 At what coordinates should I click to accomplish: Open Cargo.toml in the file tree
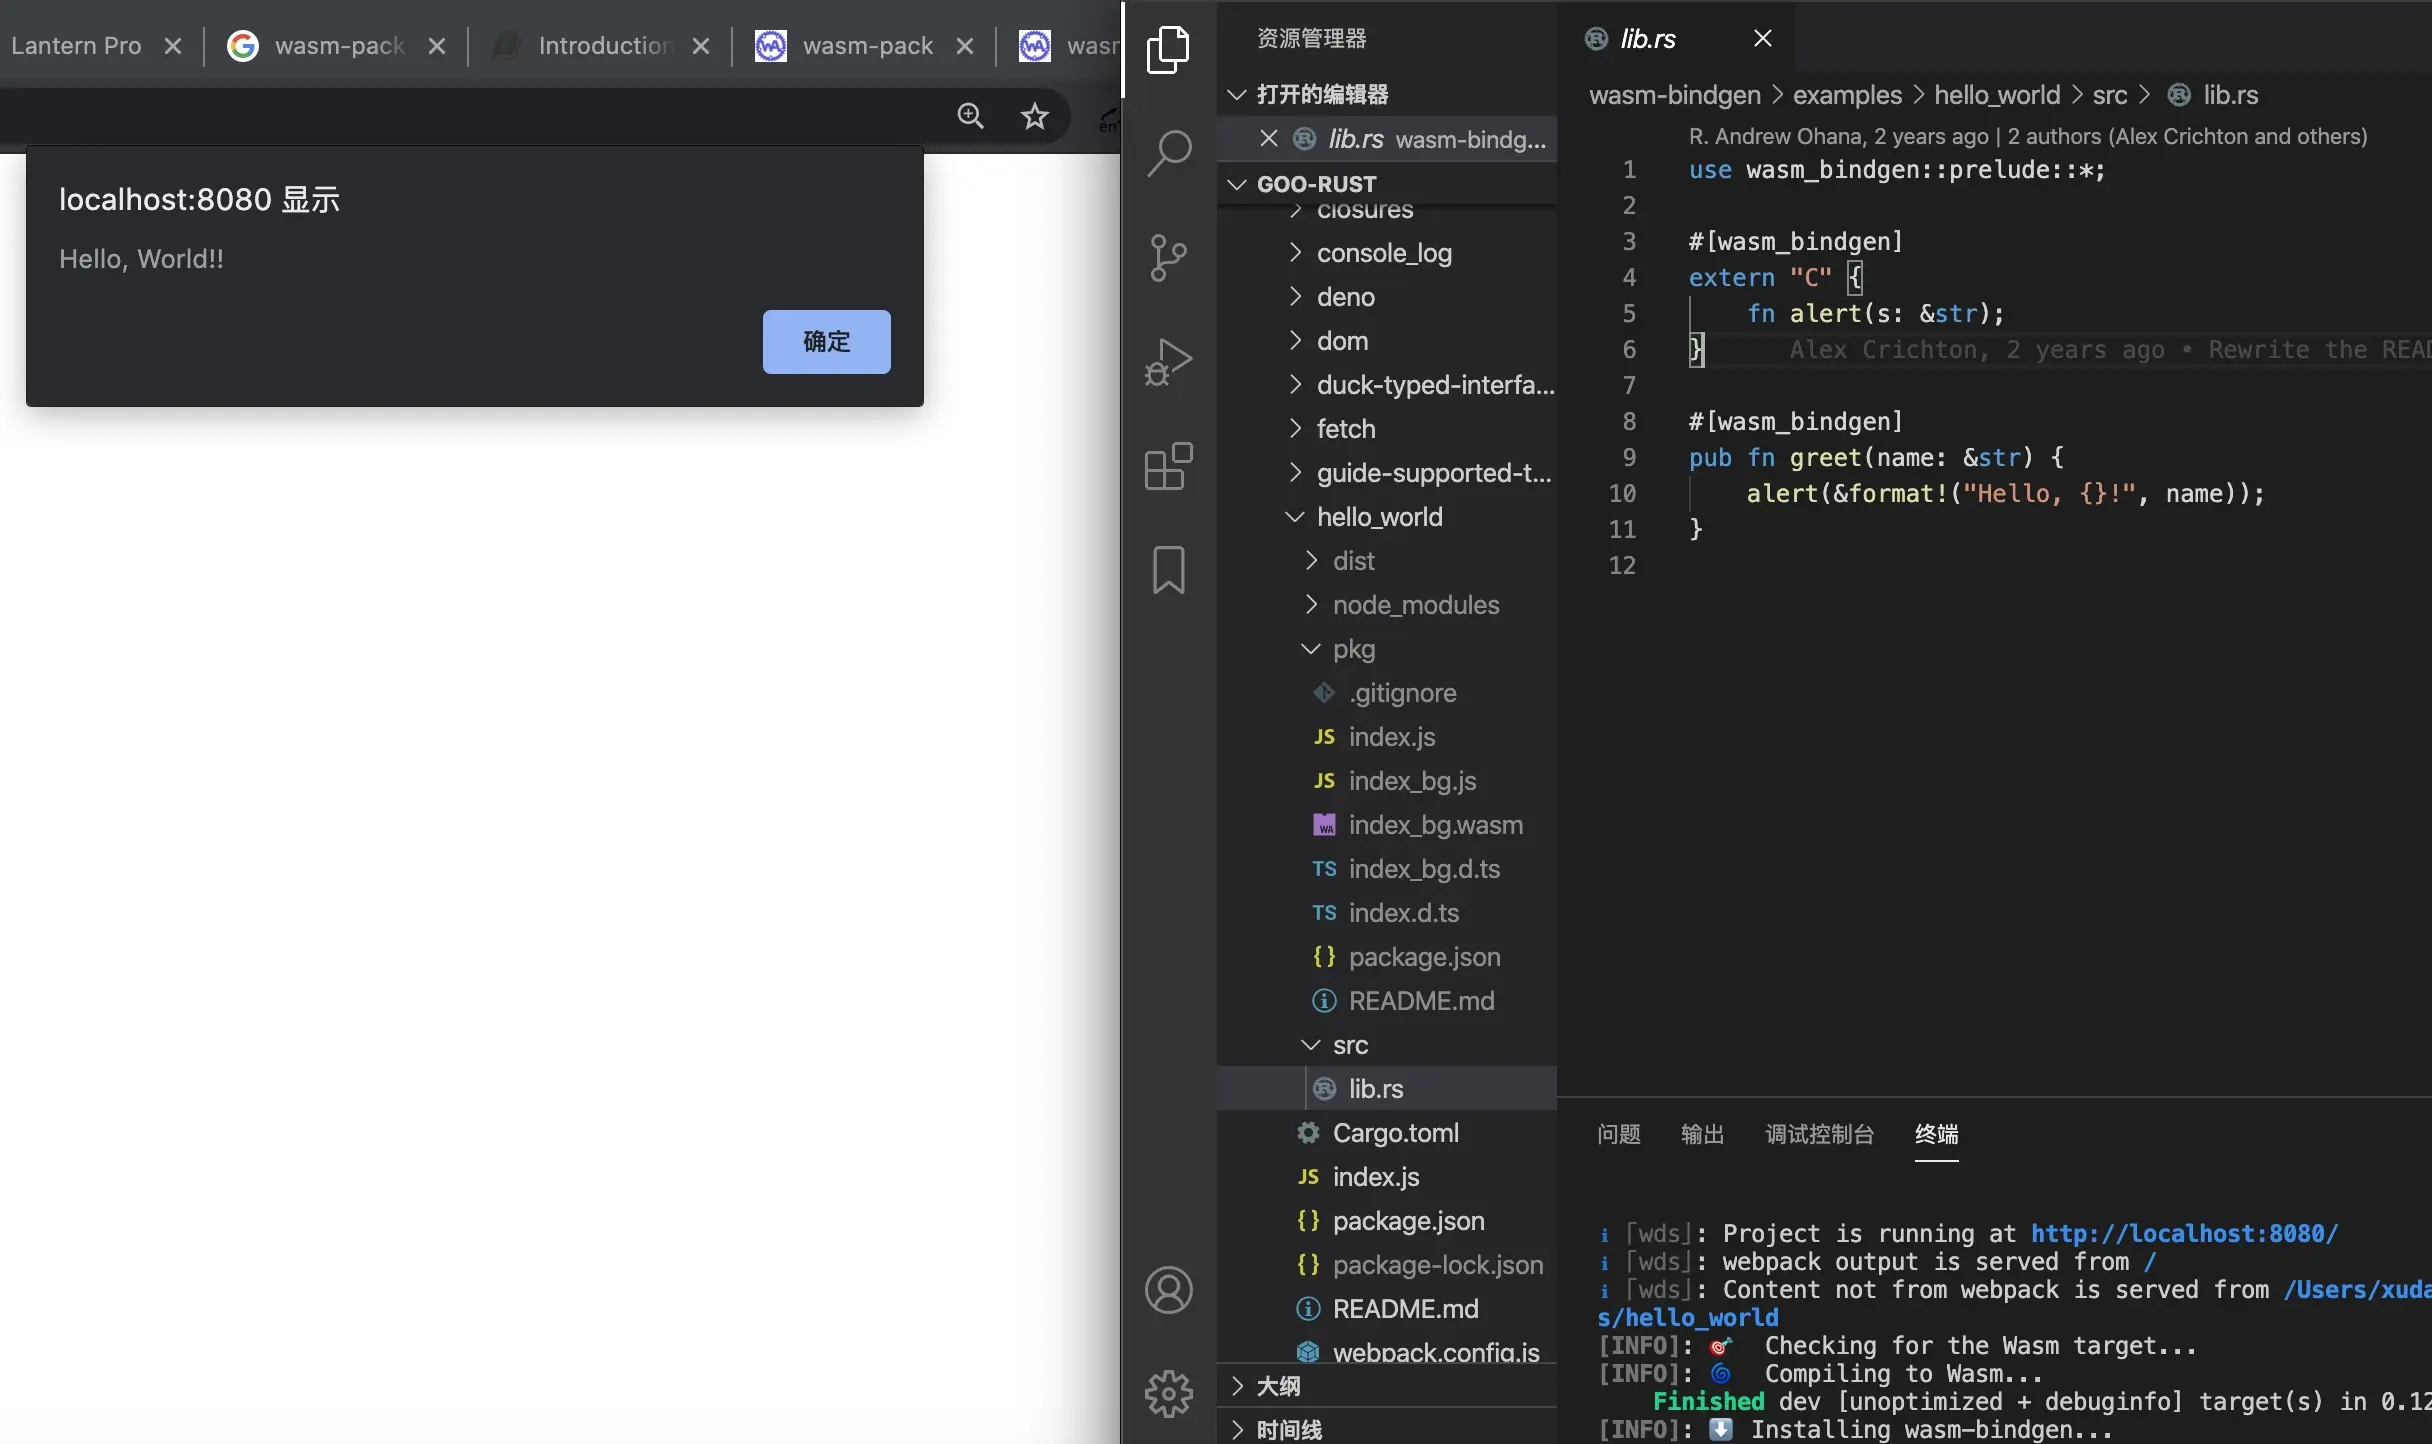tap(1395, 1133)
